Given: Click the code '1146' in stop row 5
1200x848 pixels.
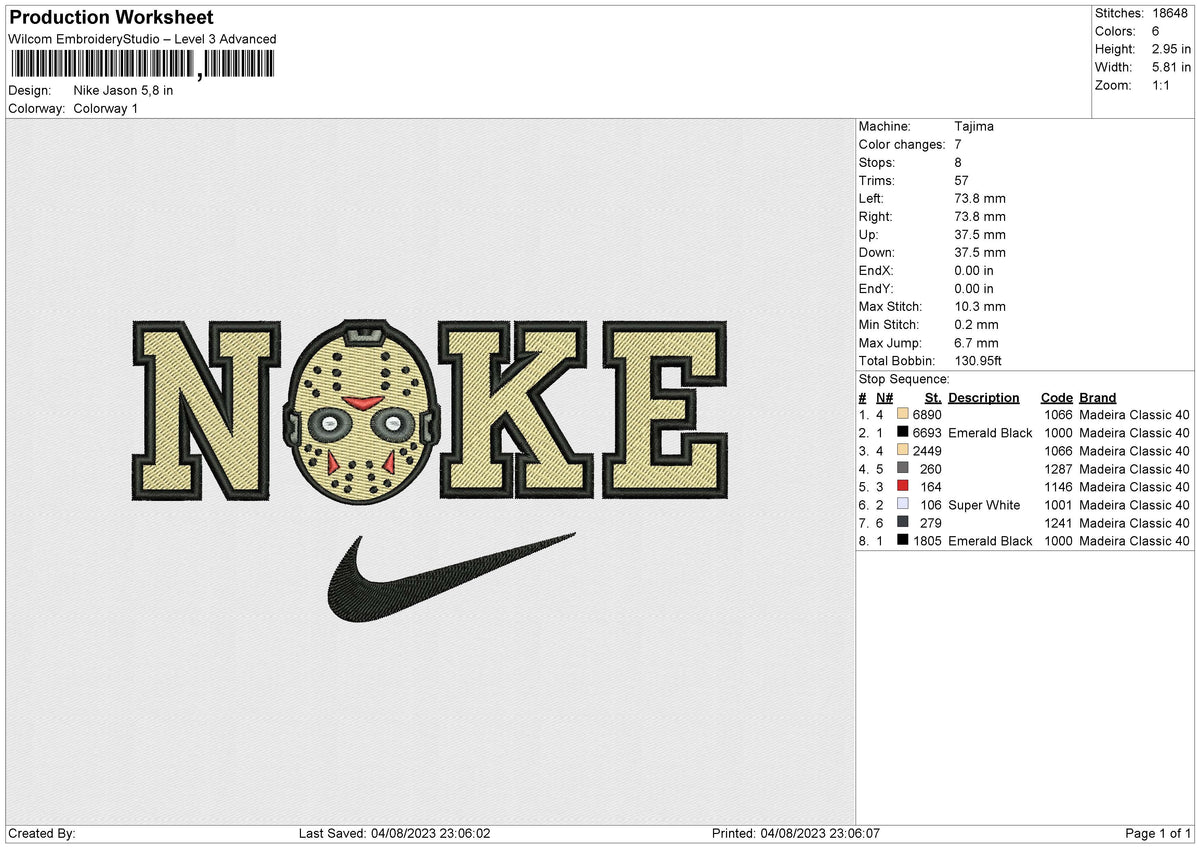Looking at the screenshot, I should (x=1056, y=486).
